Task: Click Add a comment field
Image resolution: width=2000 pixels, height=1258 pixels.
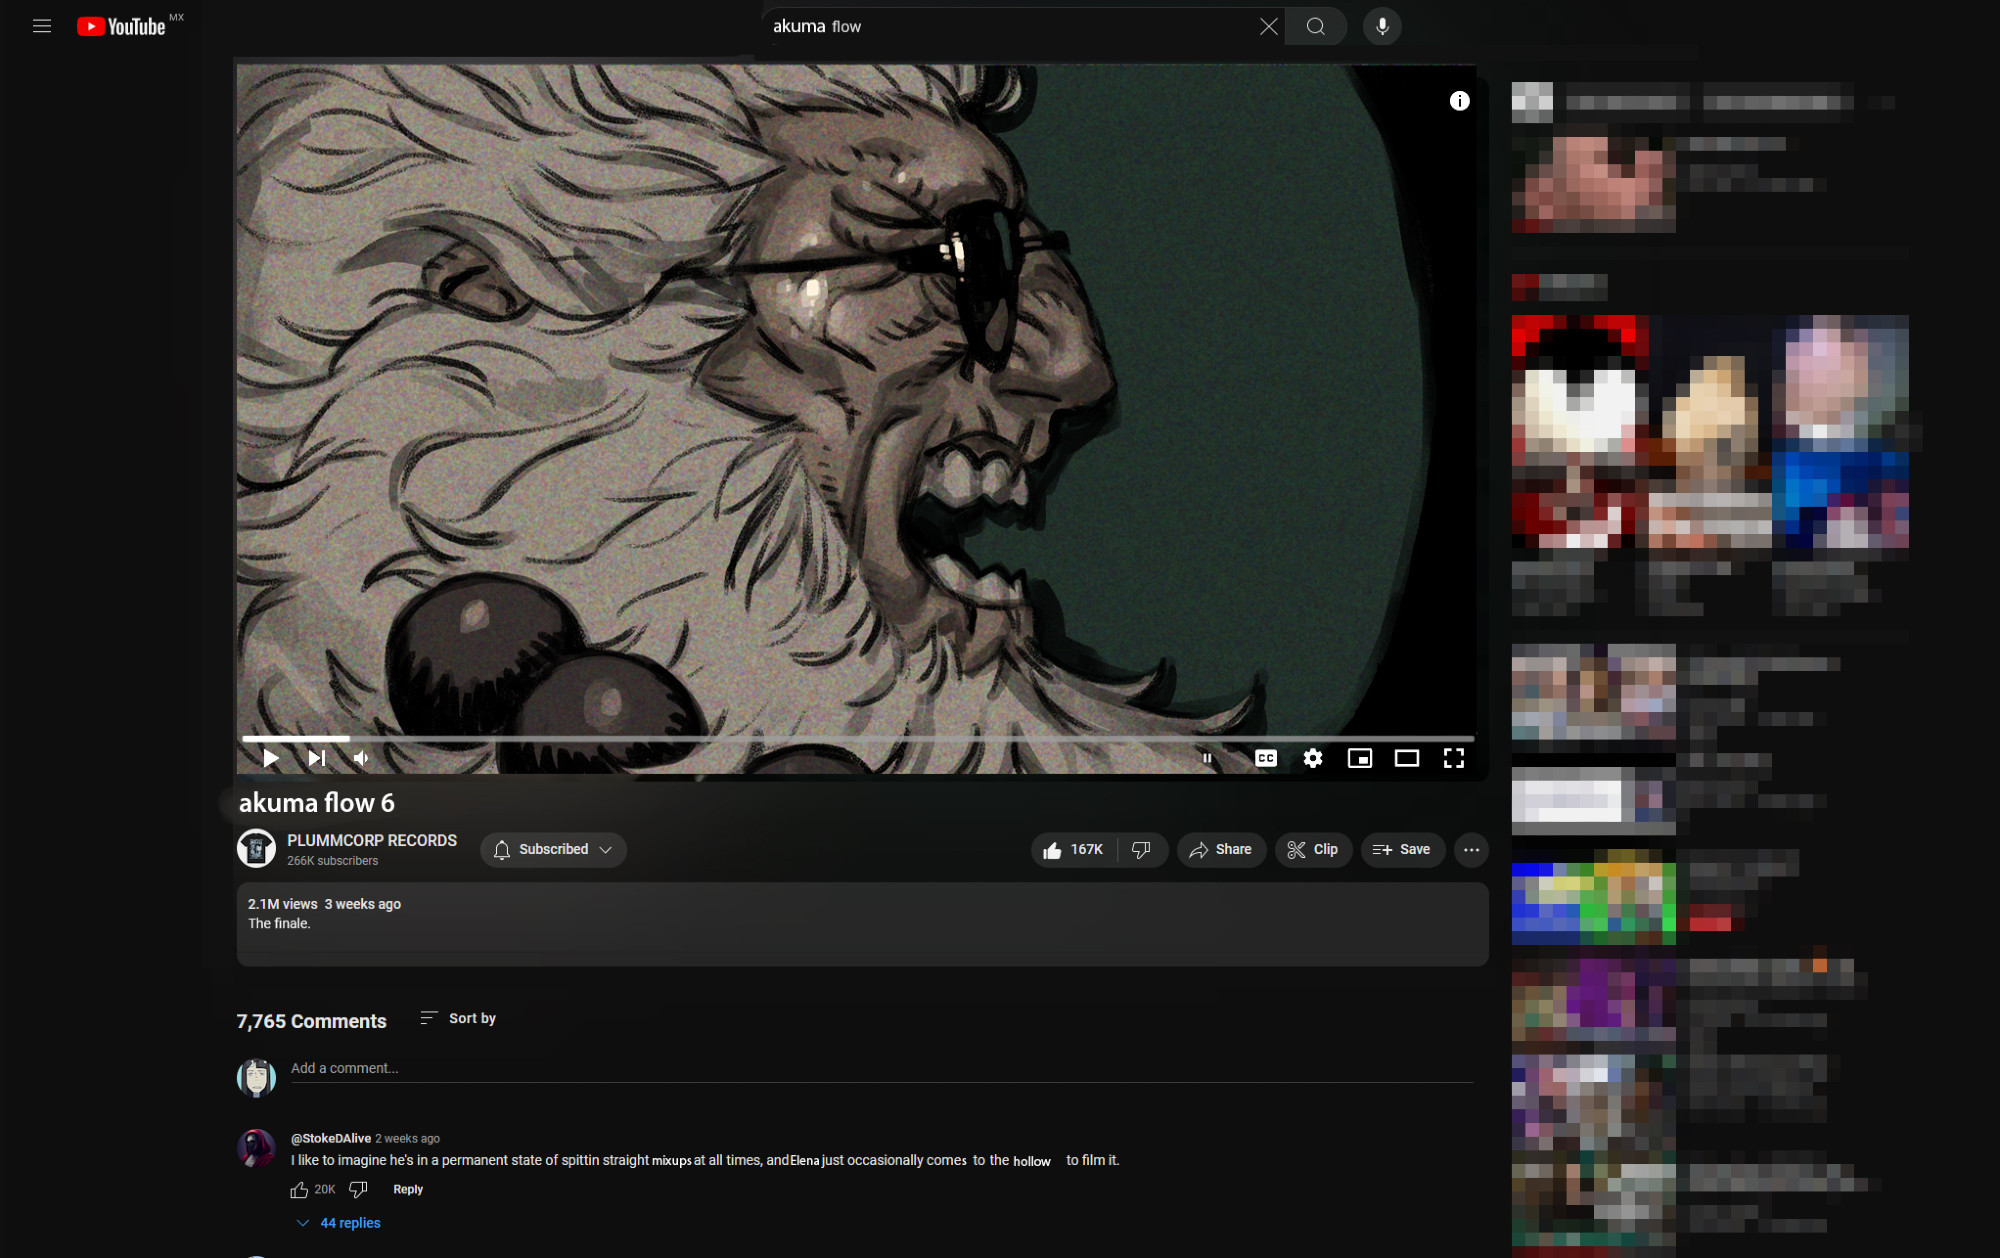Action: [882, 1069]
